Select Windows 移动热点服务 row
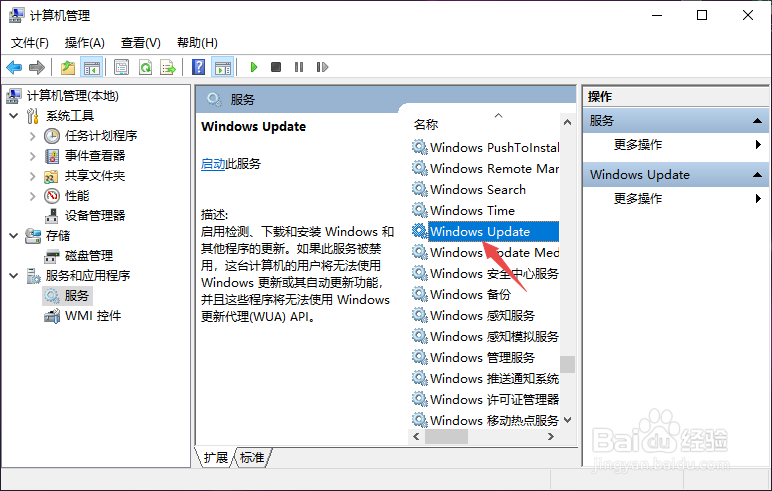 pyautogui.click(x=485, y=421)
